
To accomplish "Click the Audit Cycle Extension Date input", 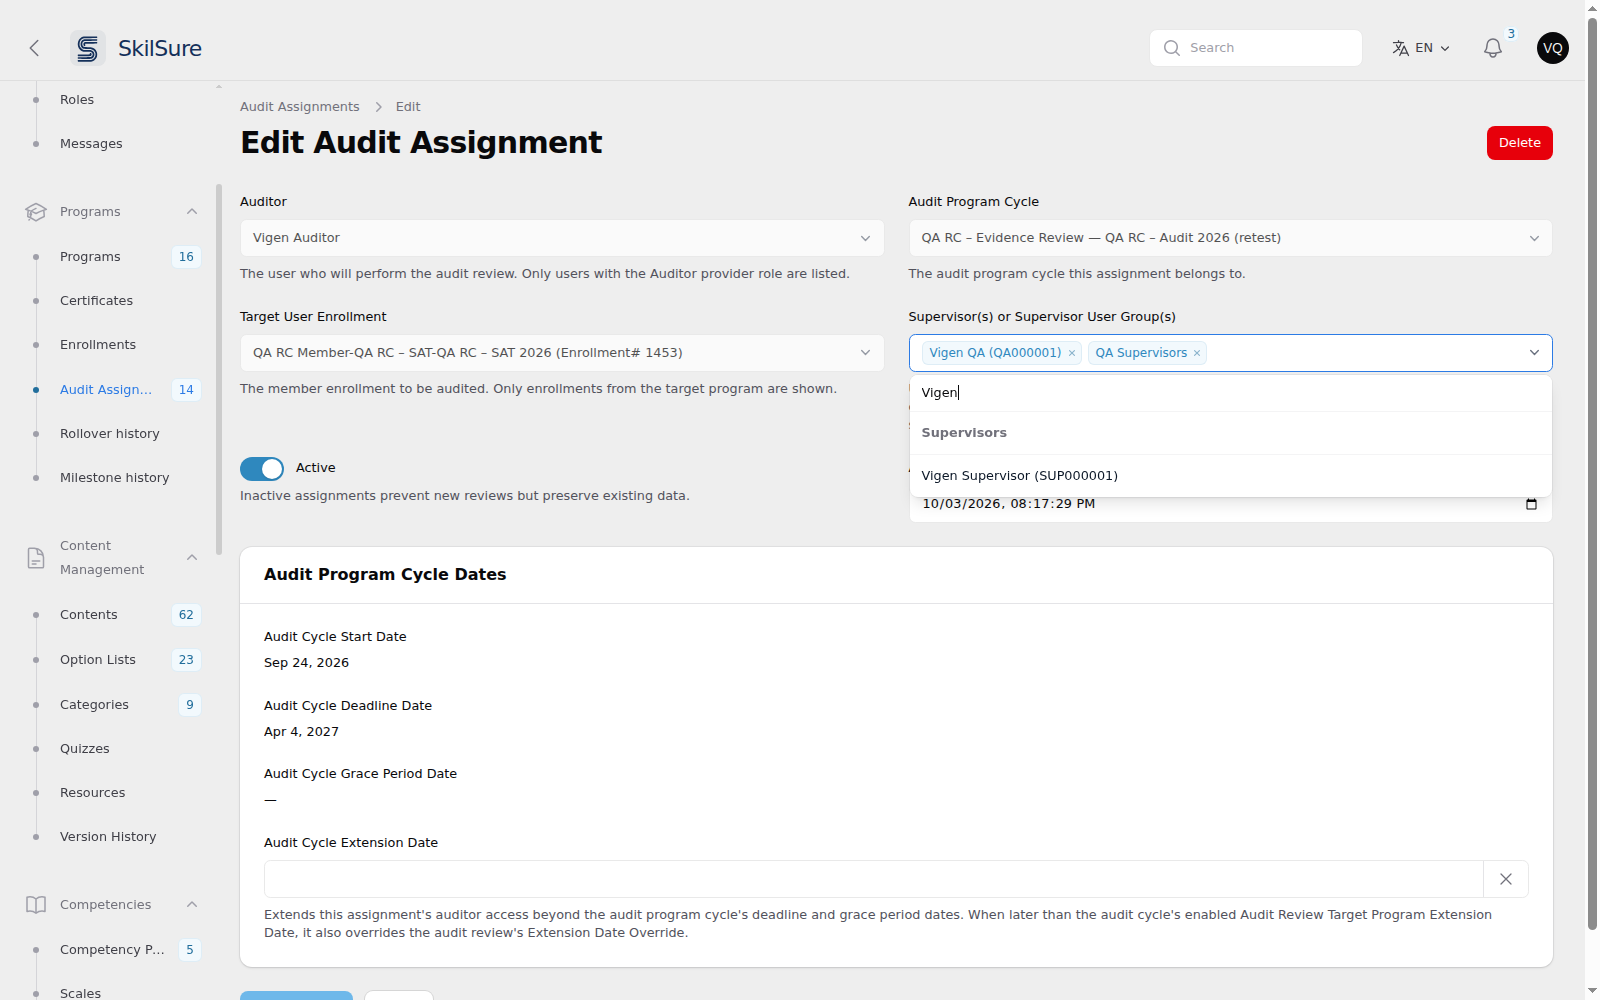I will pyautogui.click(x=874, y=879).
